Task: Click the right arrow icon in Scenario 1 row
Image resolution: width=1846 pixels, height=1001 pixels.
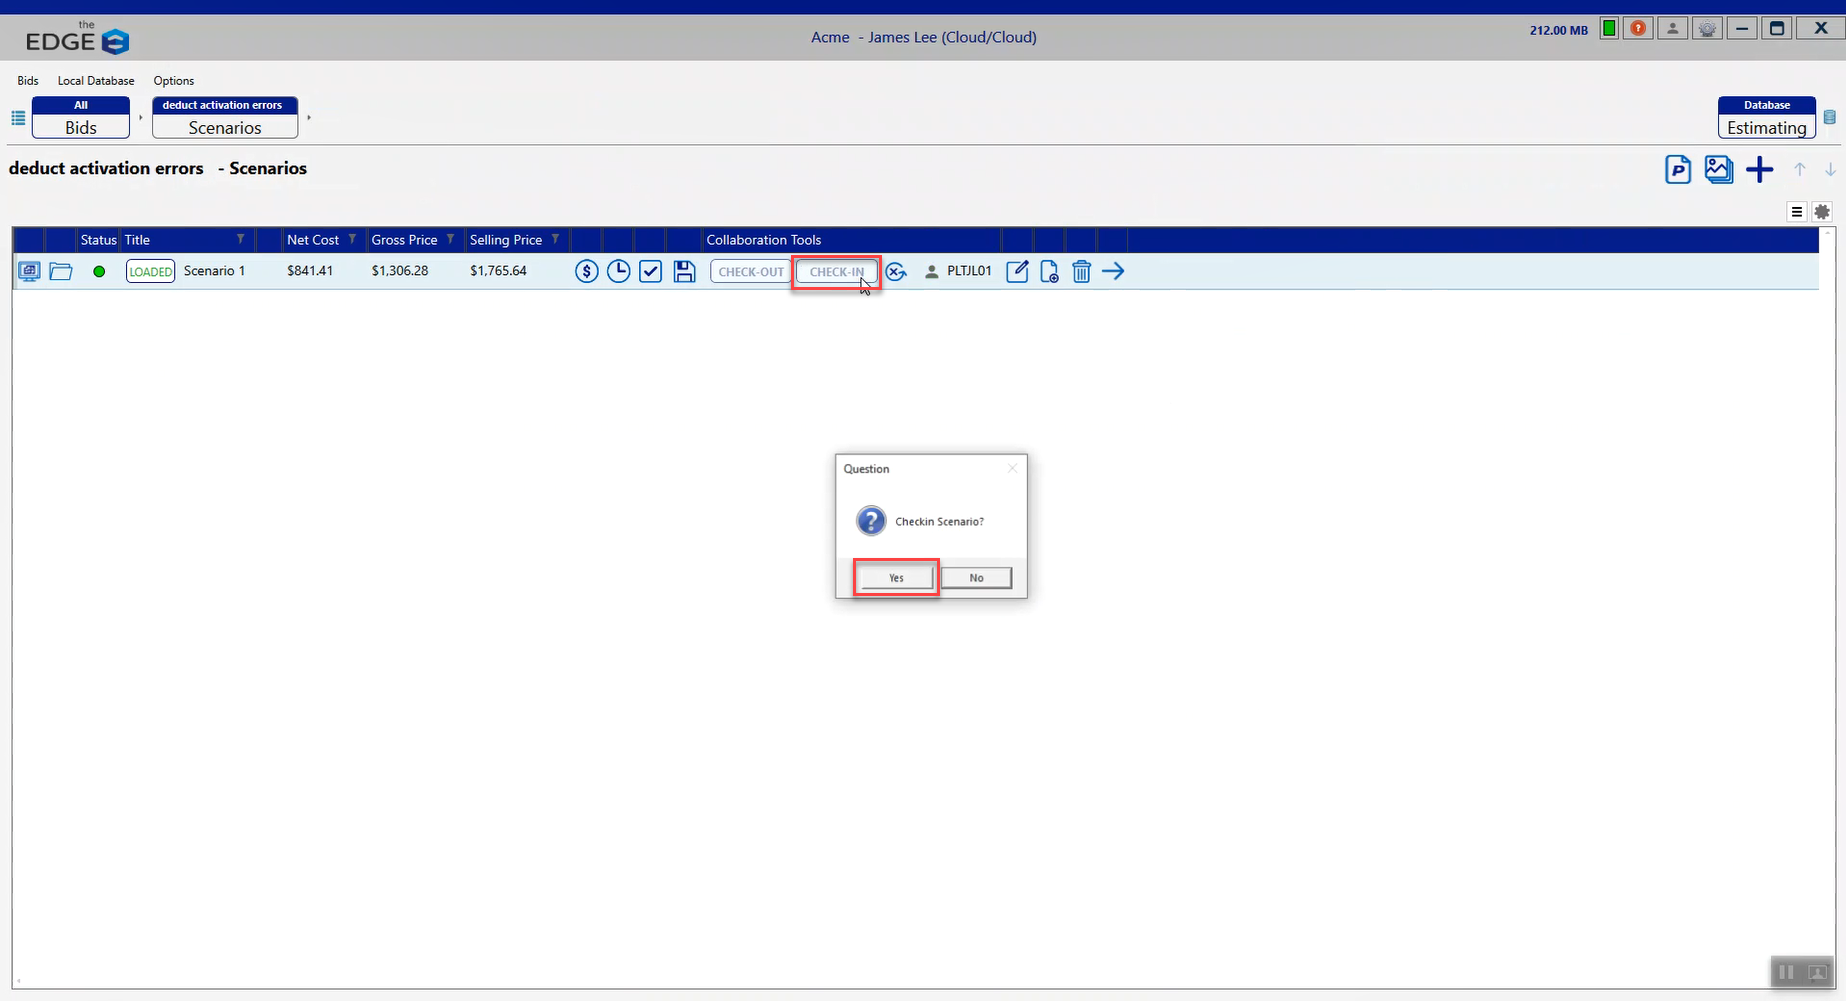Action: (x=1113, y=271)
